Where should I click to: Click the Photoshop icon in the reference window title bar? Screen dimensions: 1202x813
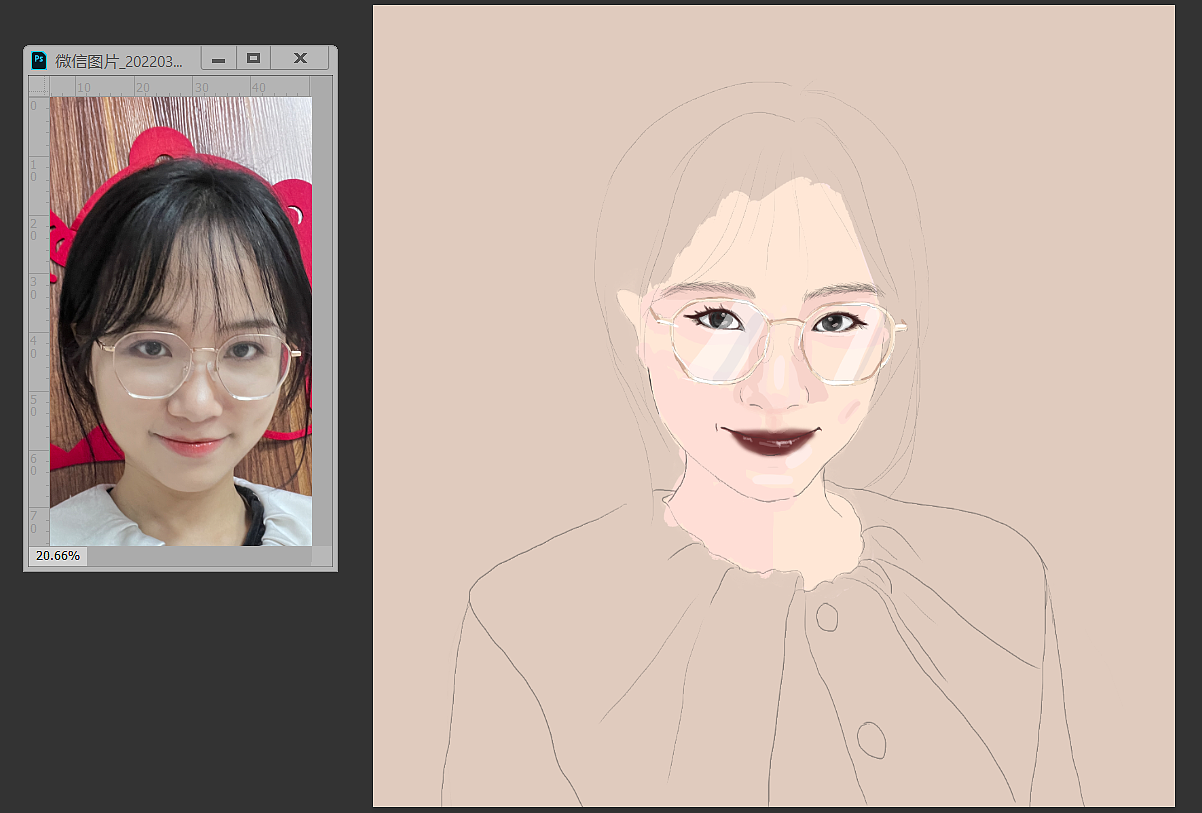click(x=39, y=59)
